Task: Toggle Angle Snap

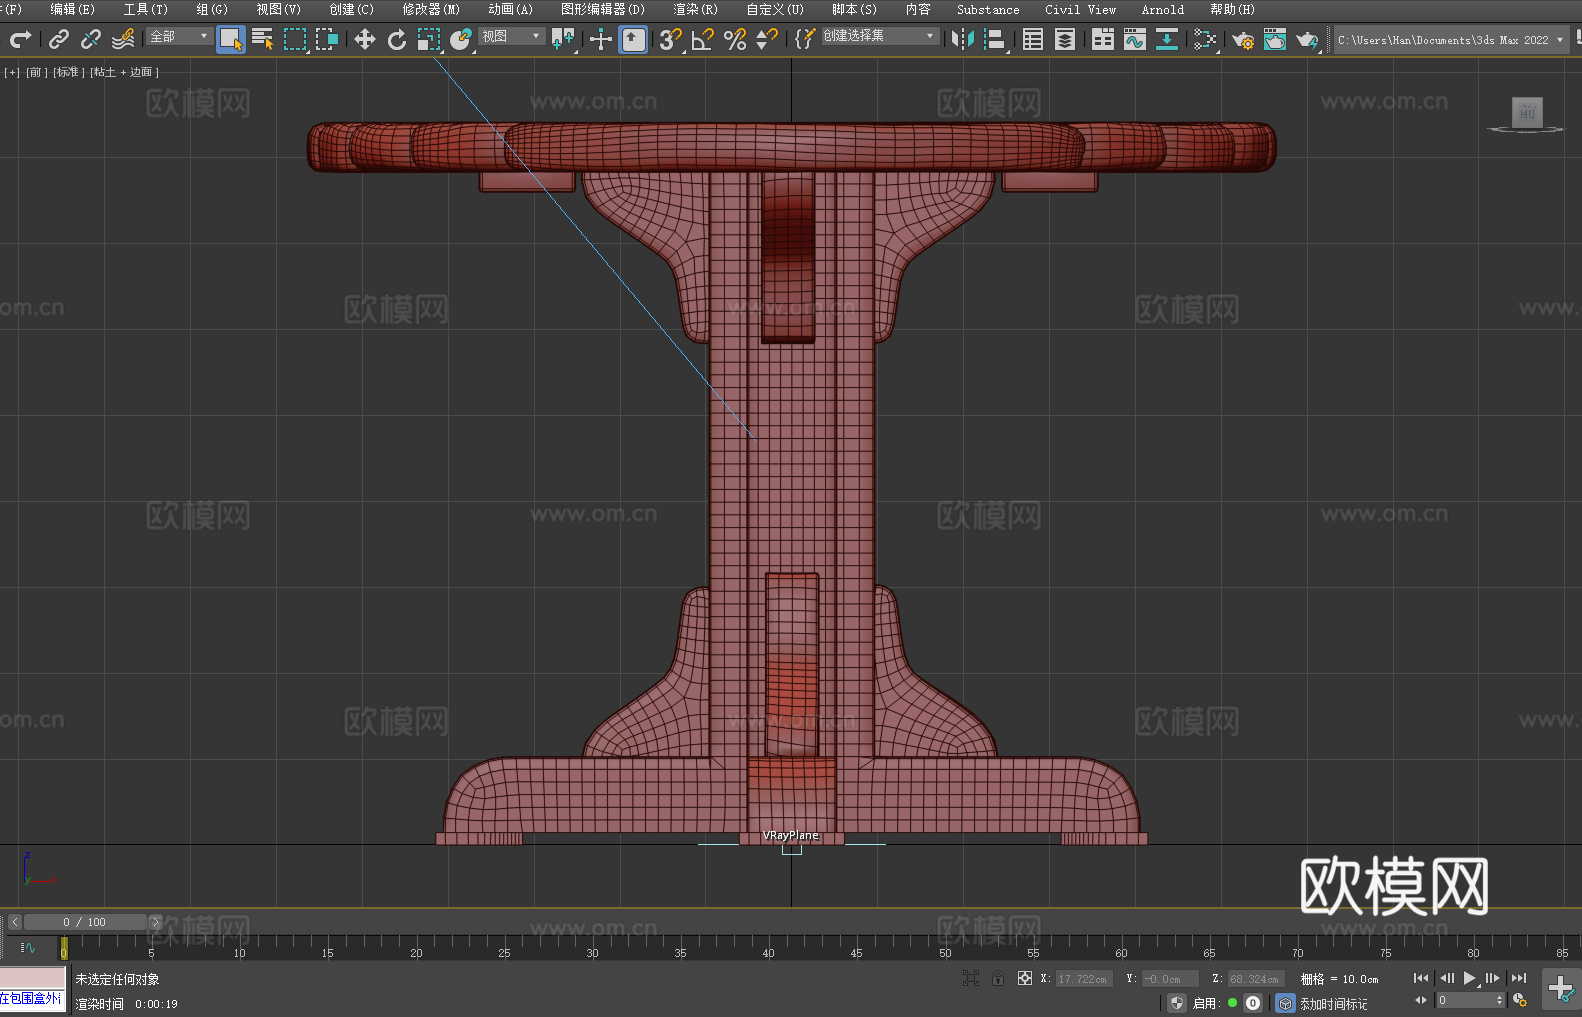Action: point(703,39)
